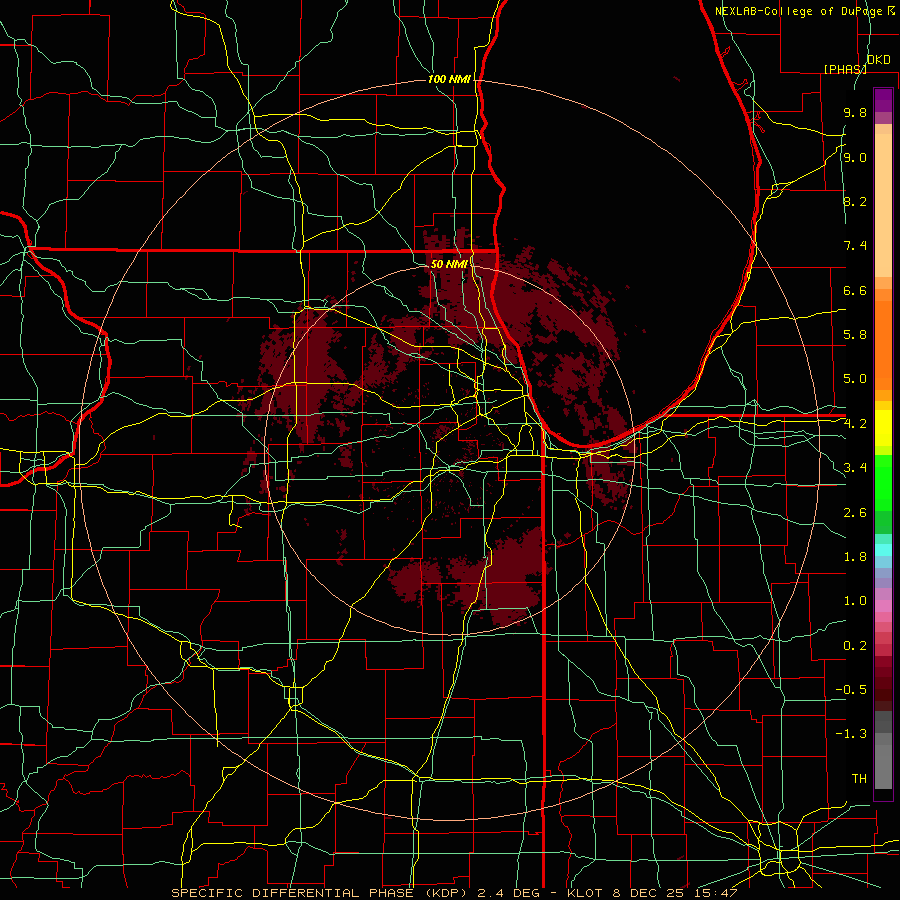Click the 2.6 scale label

pyautogui.click(x=855, y=513)
